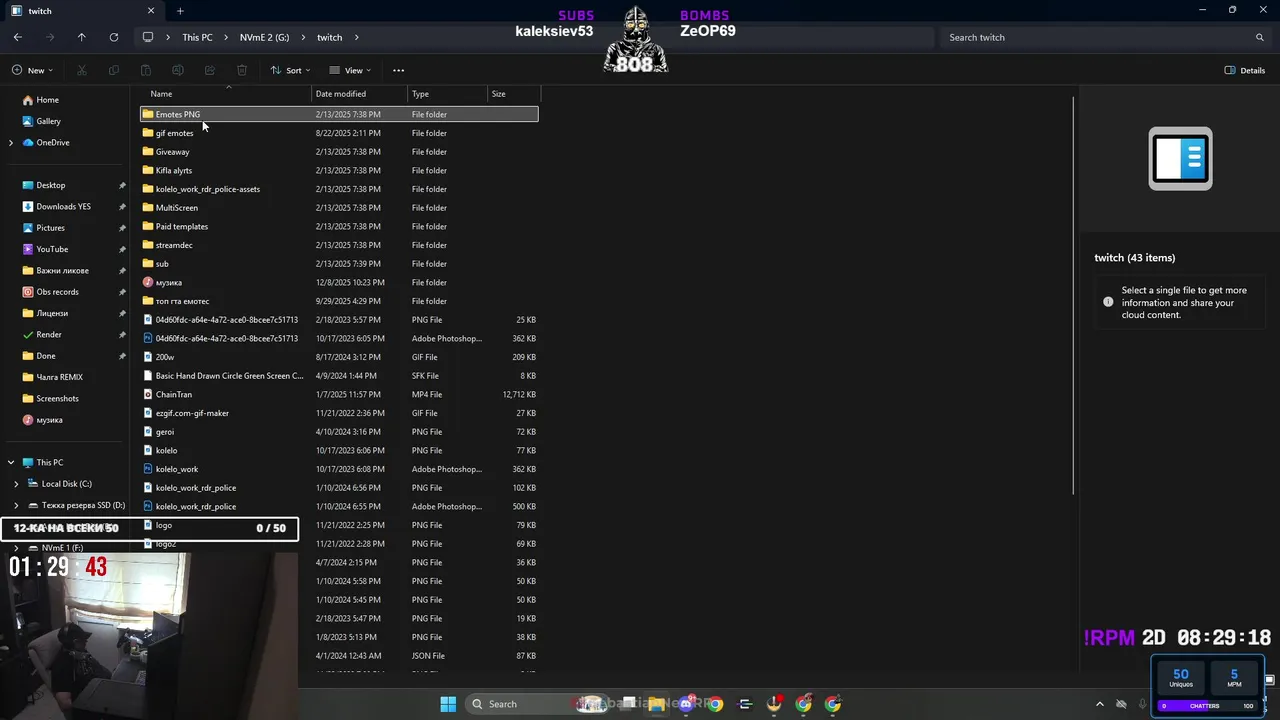Select the kolelo_work Photoshop file
The width and height of the screenshot is (1280, 720).
click(x=339, y=469)
